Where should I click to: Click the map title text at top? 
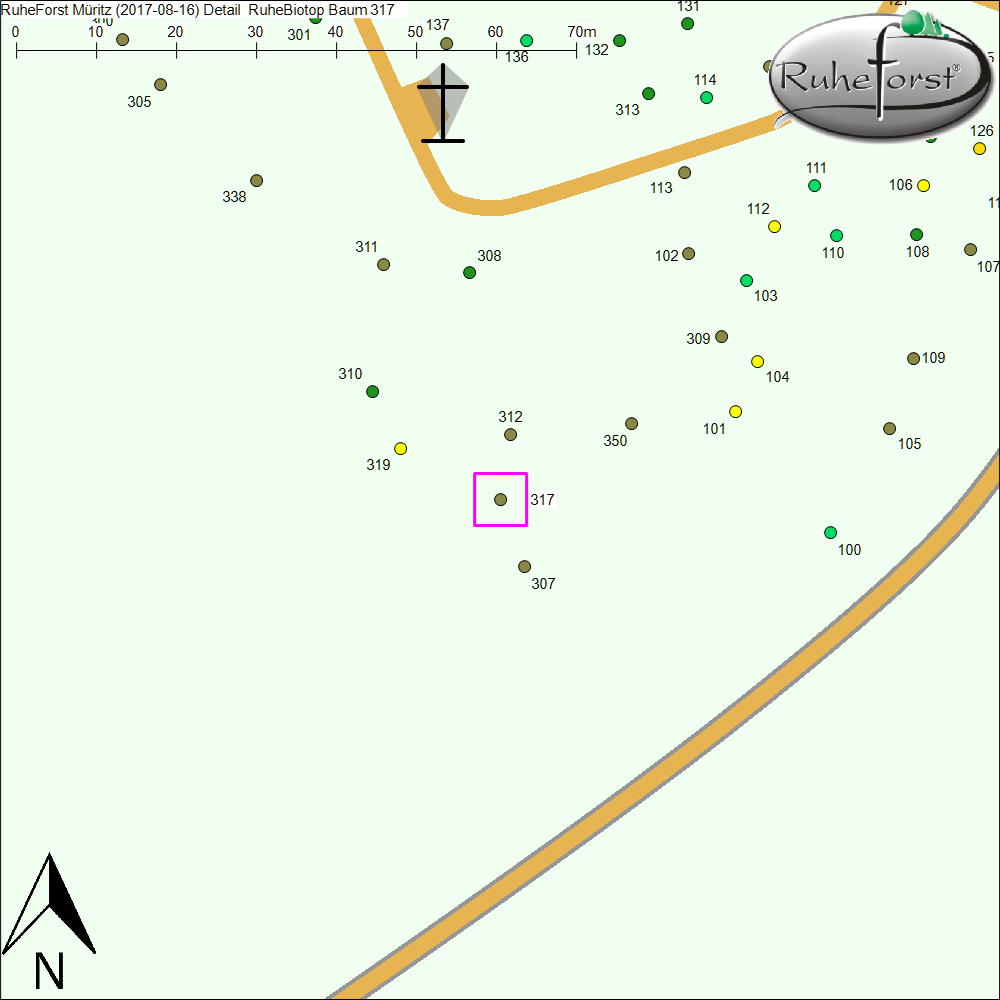tap(198, 9)
